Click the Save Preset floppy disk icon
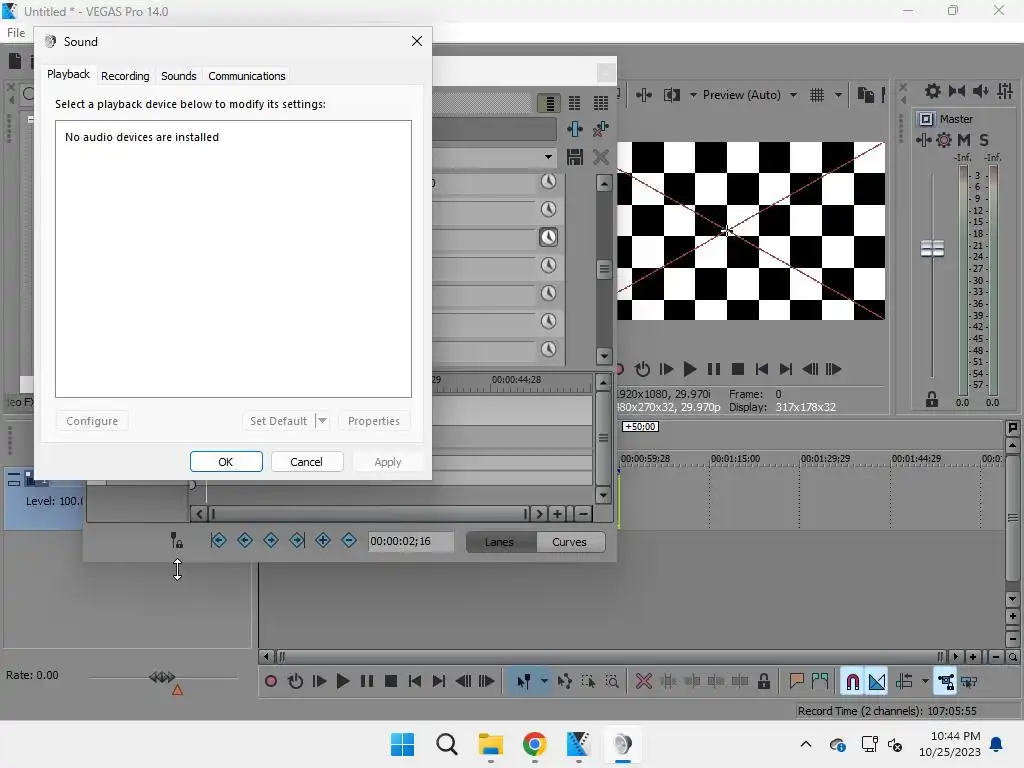Image resolution: width=1024 pixels, height=768 pixels. tap(575, 157)
